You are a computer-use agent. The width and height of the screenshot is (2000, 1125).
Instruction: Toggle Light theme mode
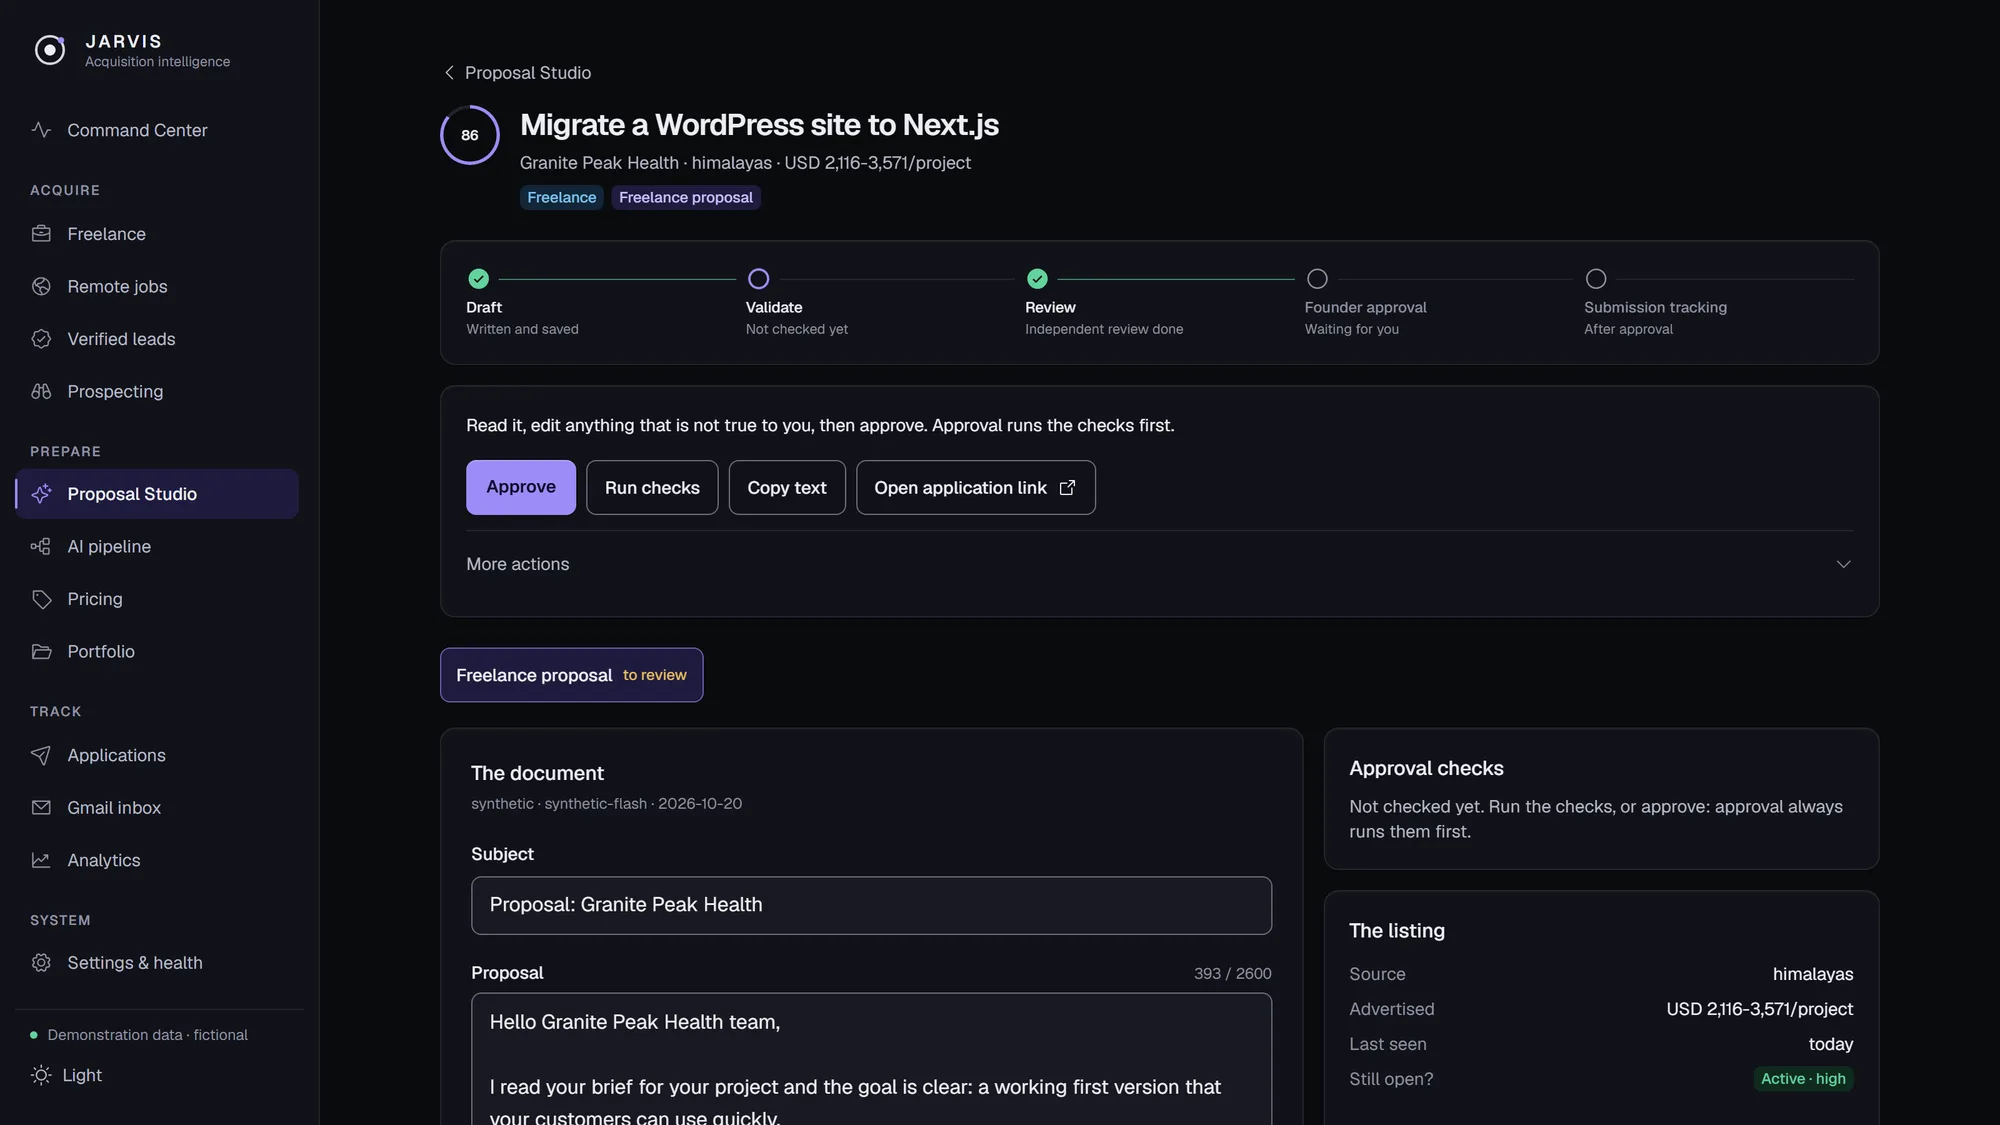[x=67, y=1075]
